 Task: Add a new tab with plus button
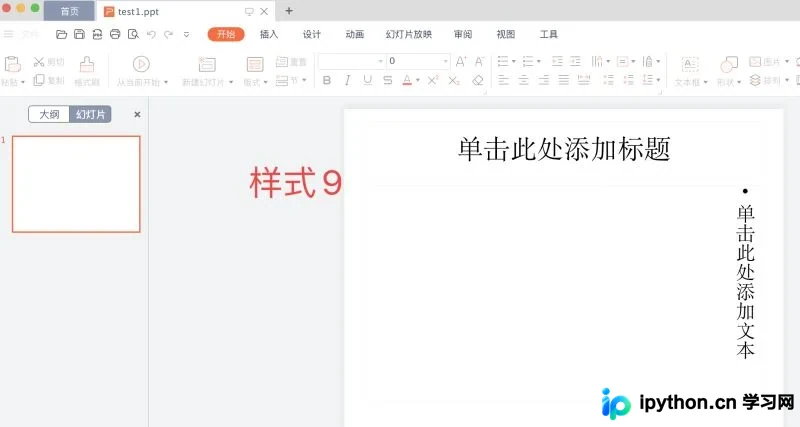tap(289, 11)
